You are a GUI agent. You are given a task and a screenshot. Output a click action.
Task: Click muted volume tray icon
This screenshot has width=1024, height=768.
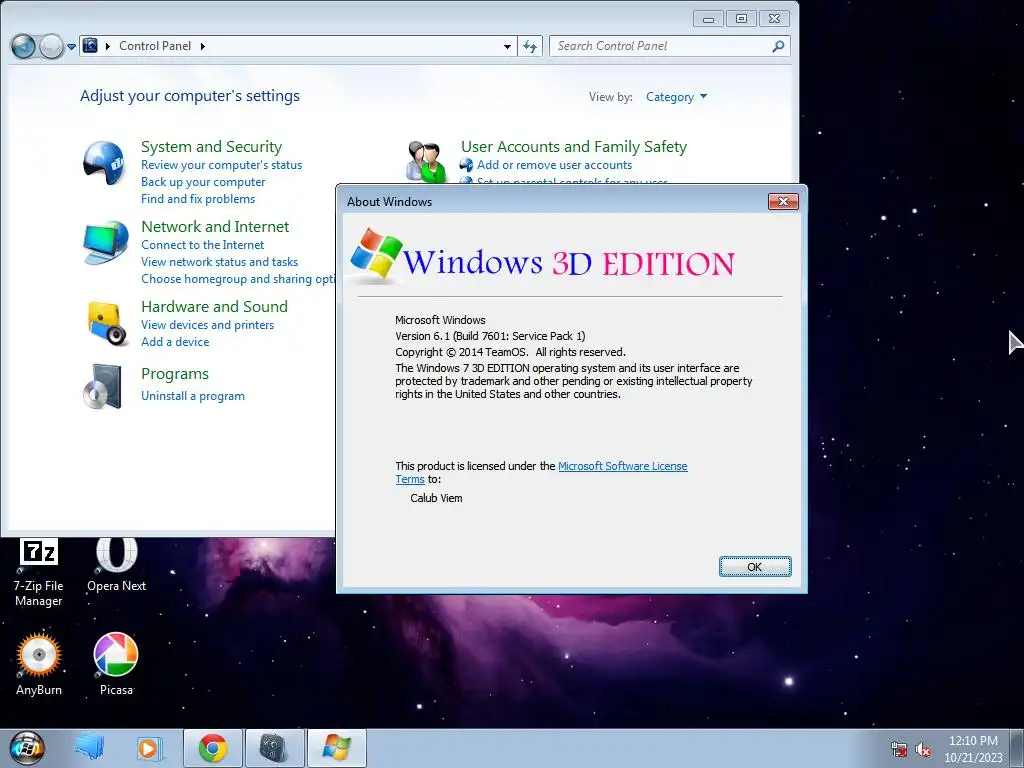[x=923, y=749]
